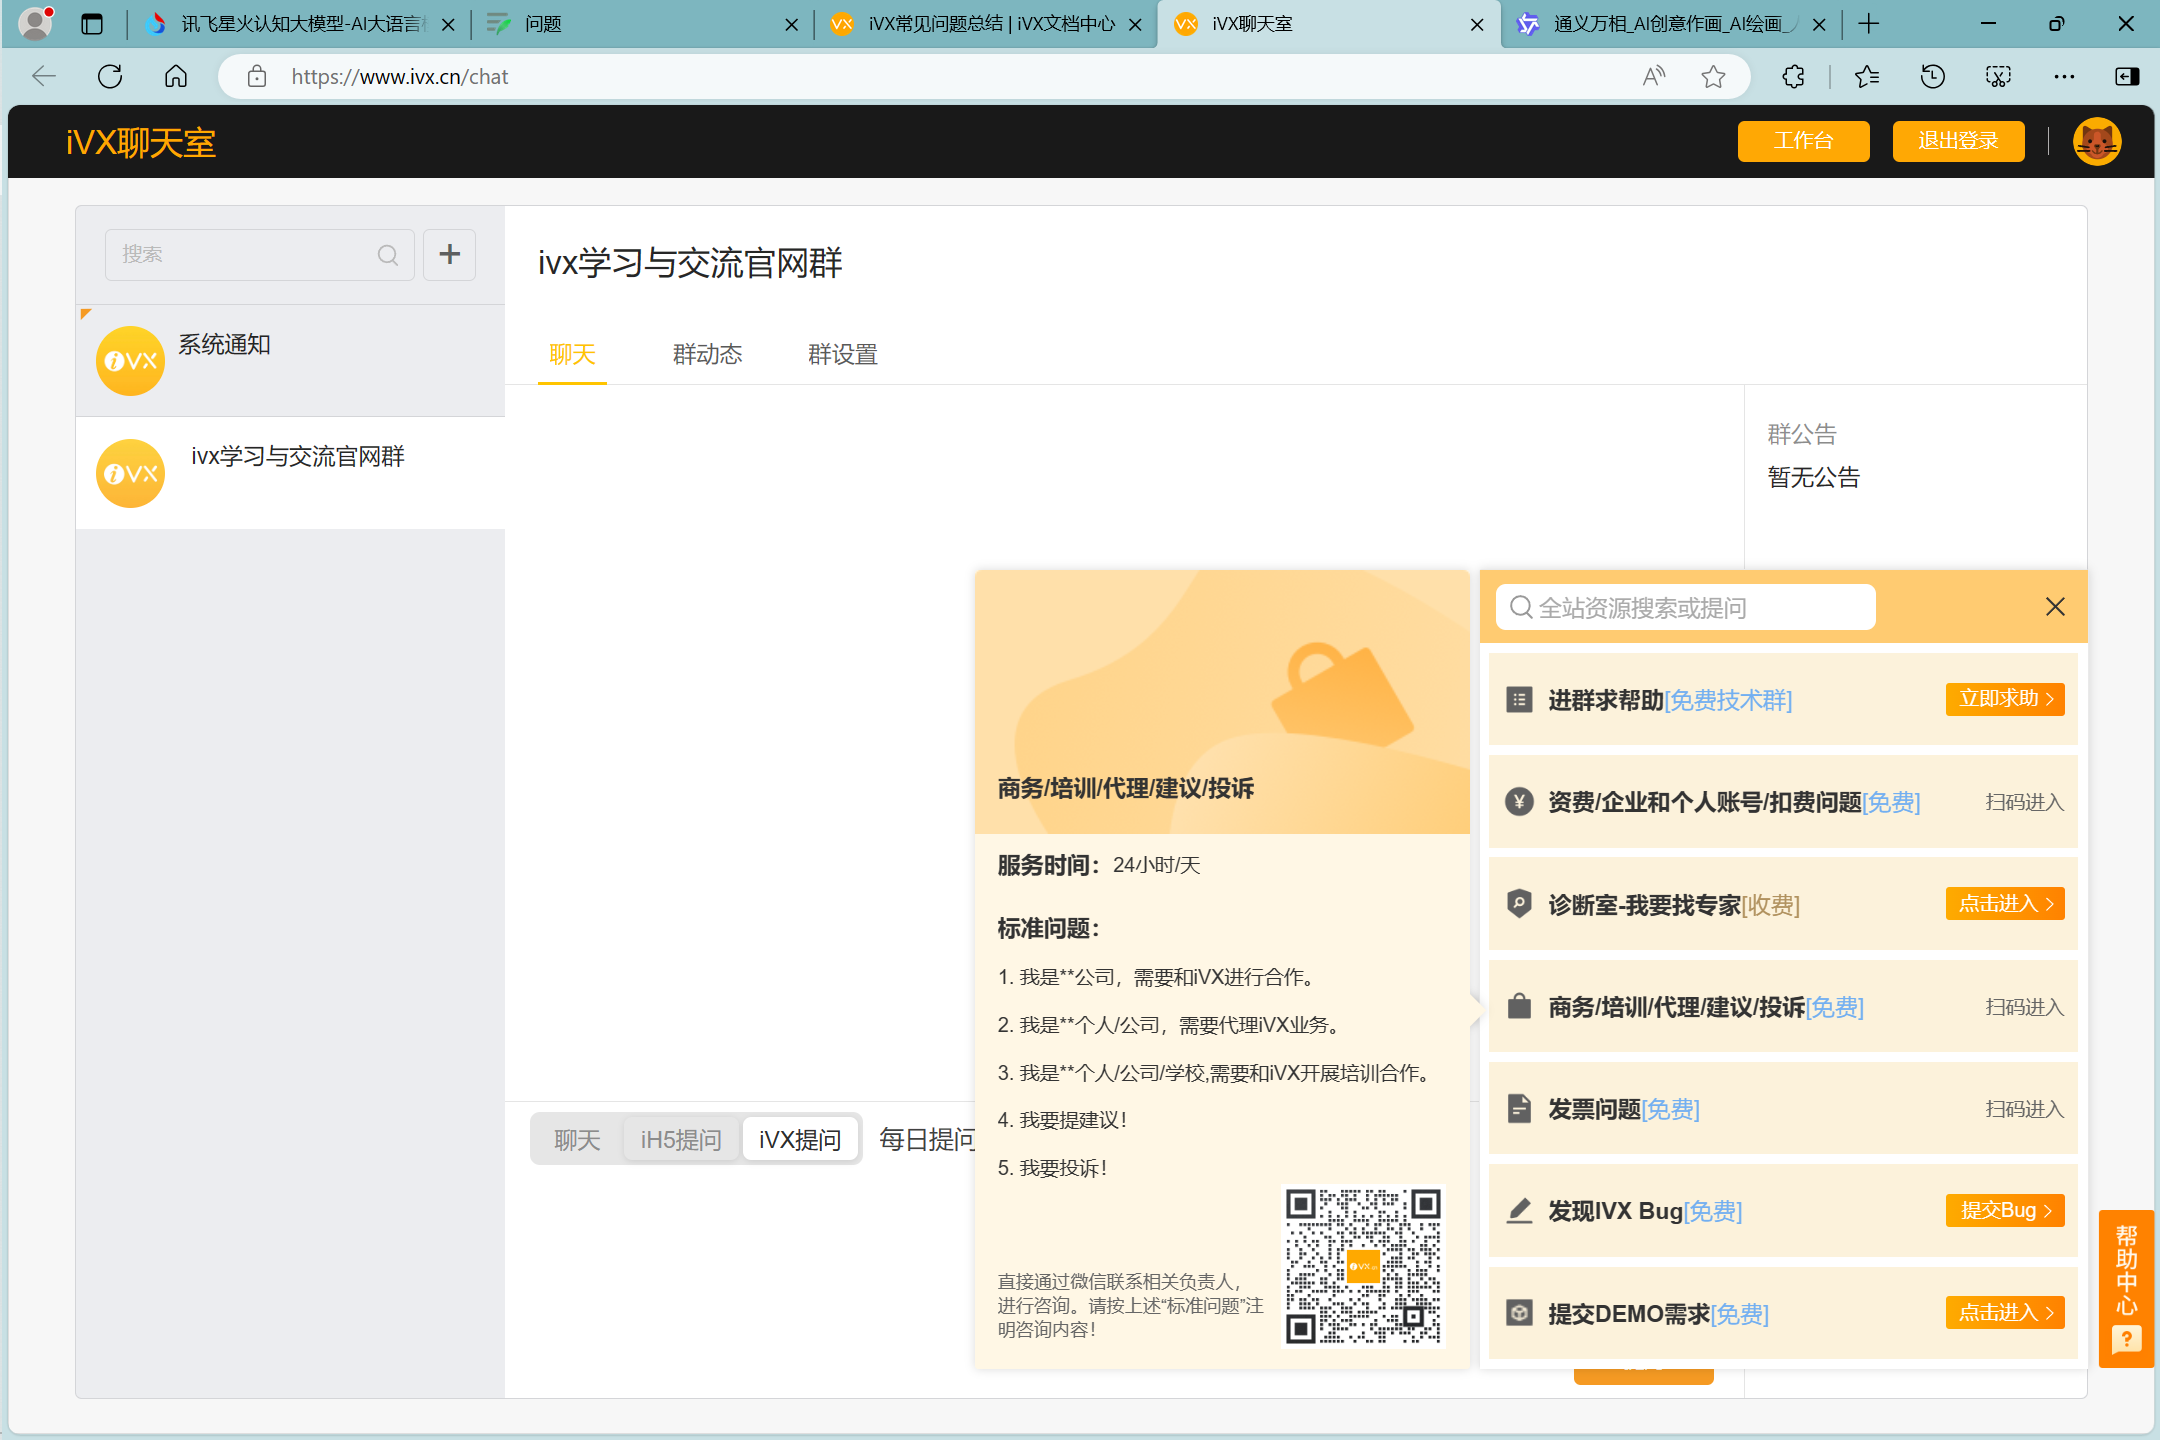2160x1440 pixels.
Task: Switch to the 聊天 tab
Action: point(572,355)
